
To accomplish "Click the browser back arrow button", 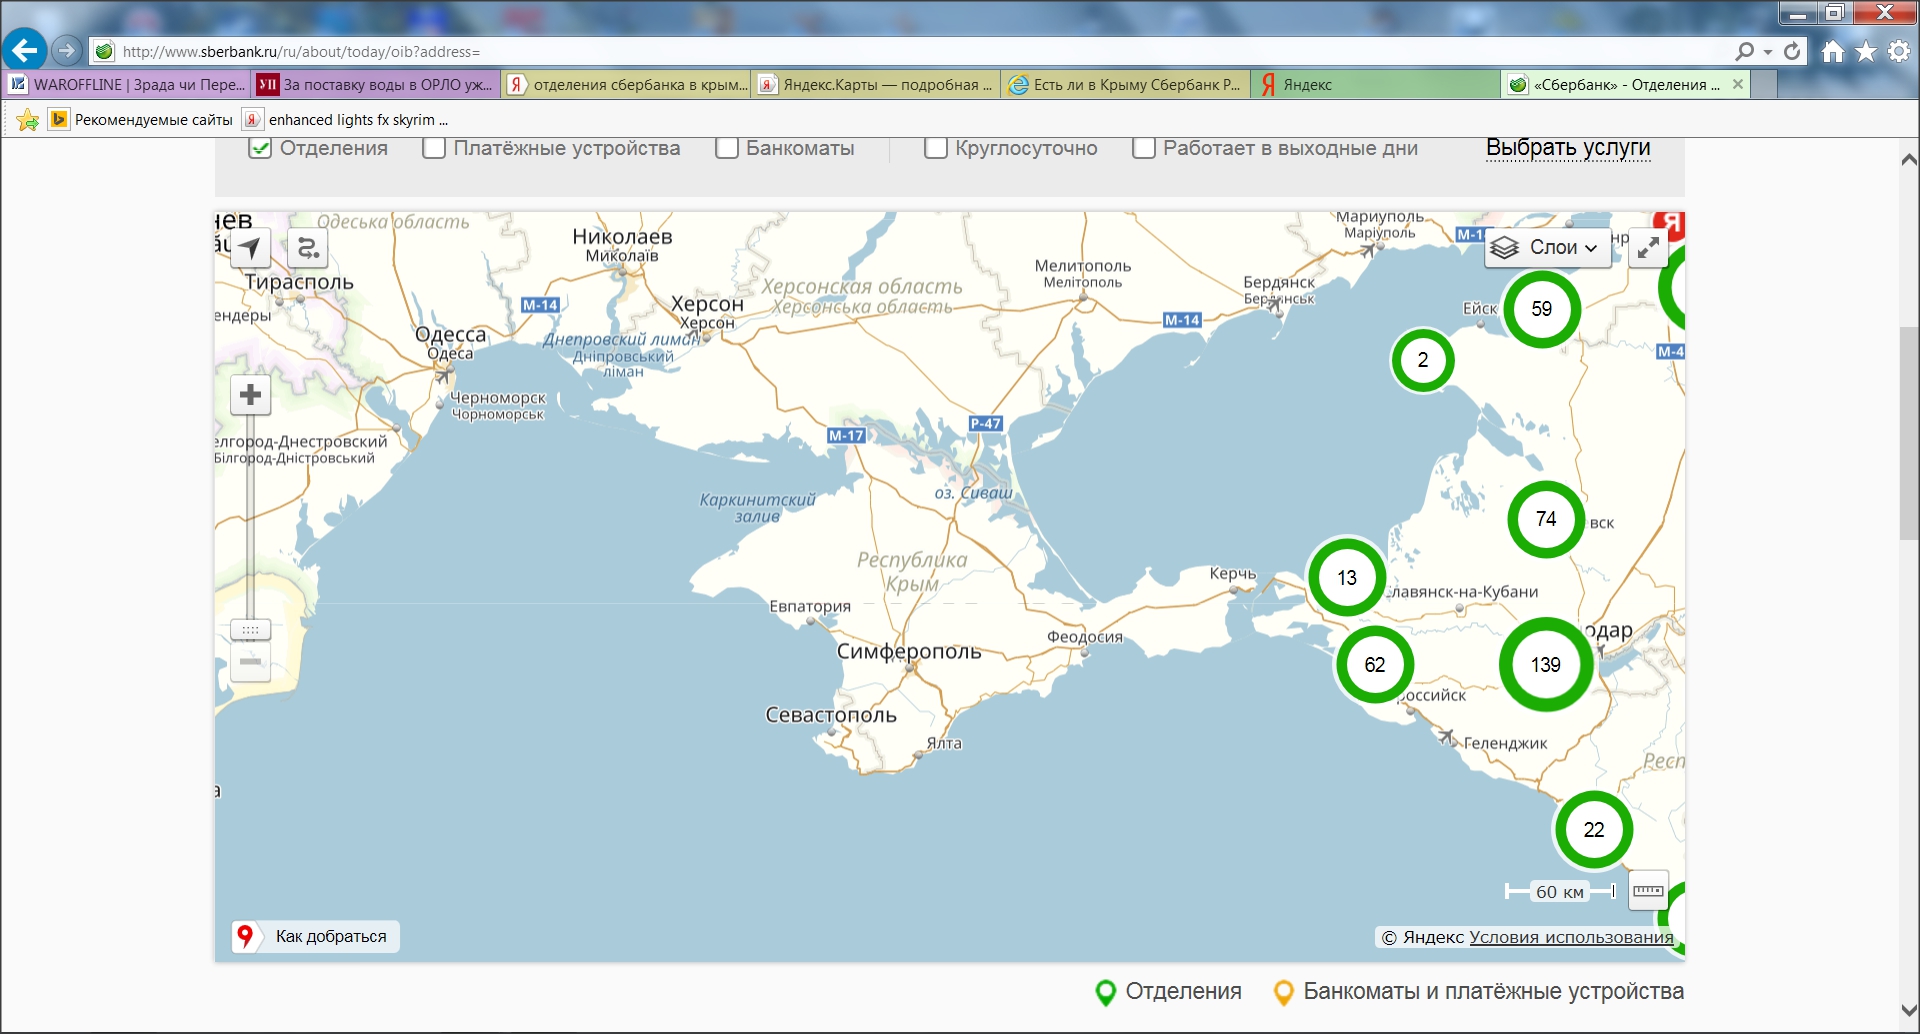I will pos(24,50).
